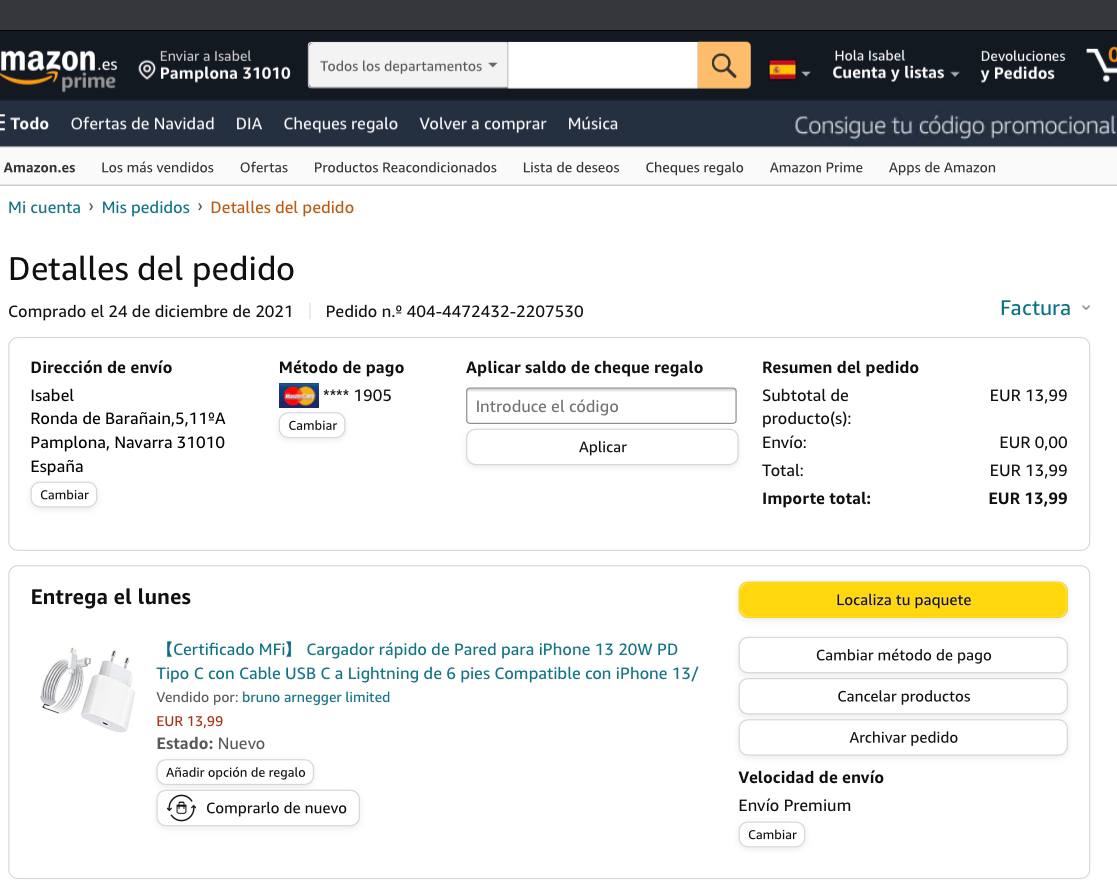This screenshot has width=1117, height=893.
Task: Open Ofertas in sub navigation
Action: (x=264, y=167)
